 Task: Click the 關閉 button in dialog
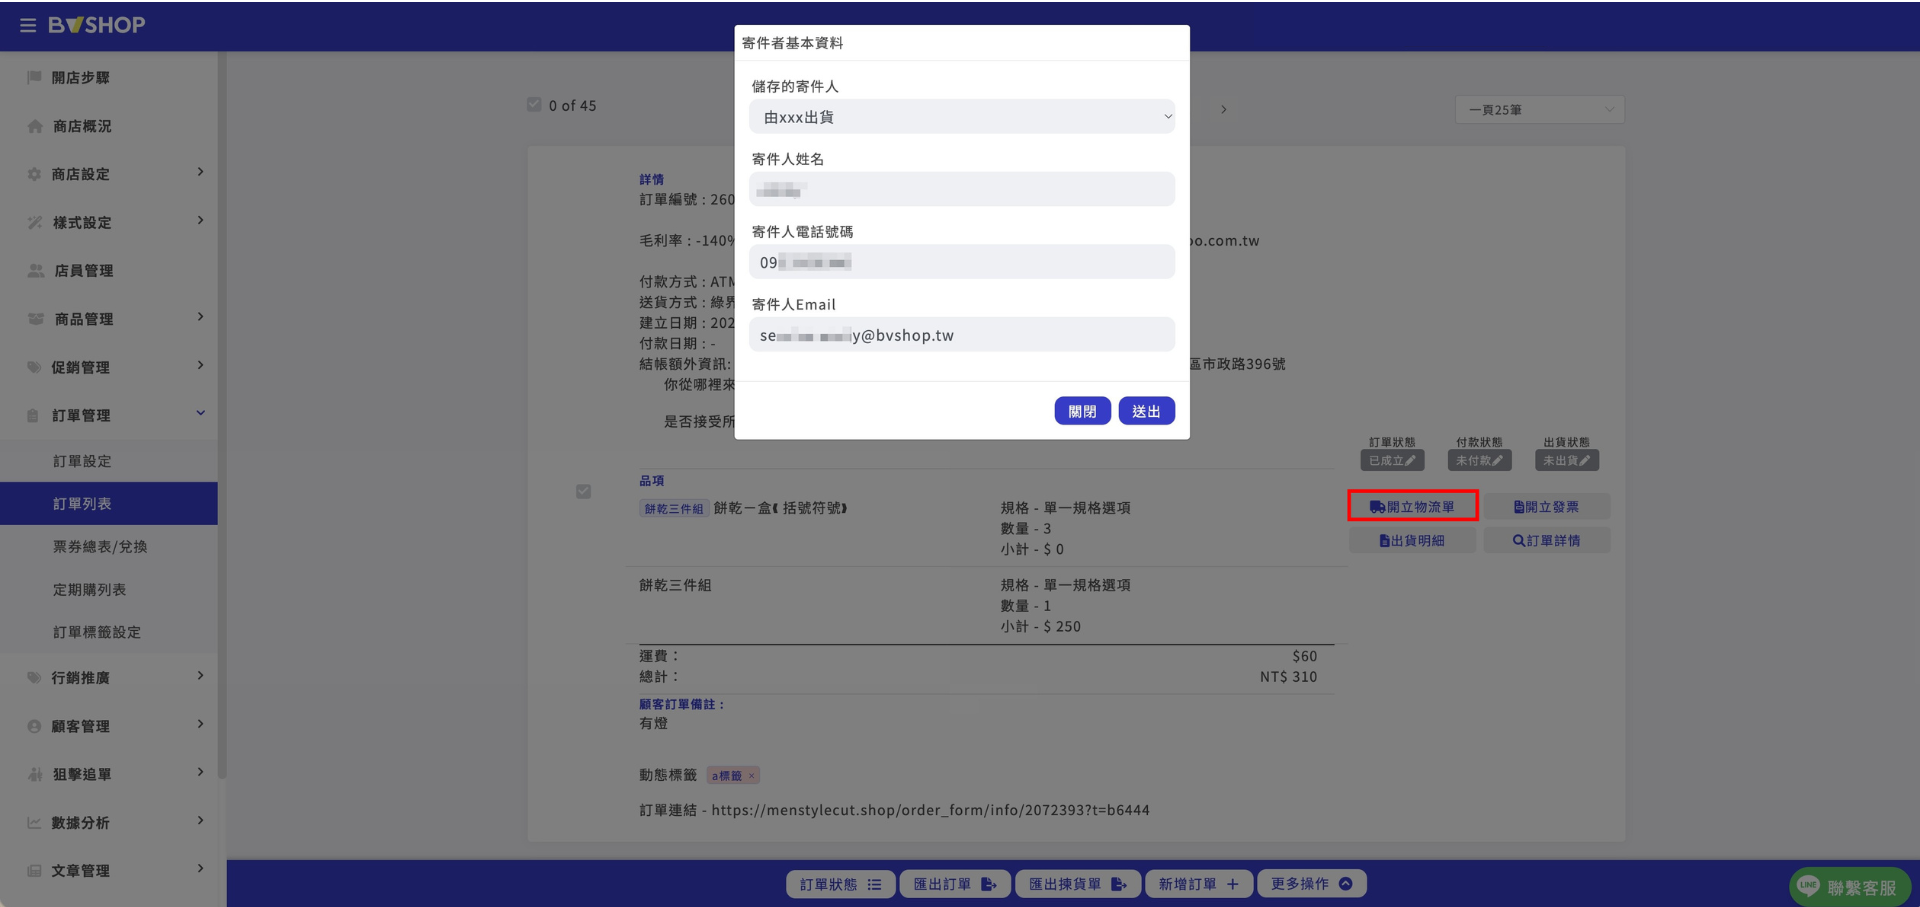point(1082,411)
